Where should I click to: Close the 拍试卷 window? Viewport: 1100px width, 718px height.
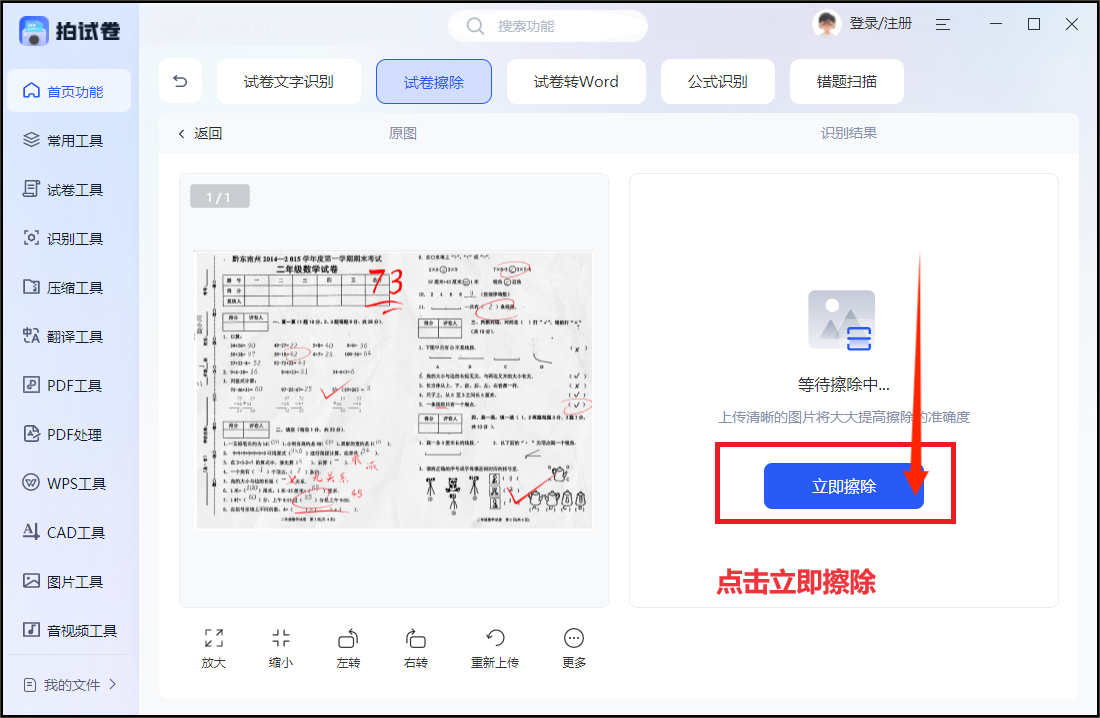1071,24
